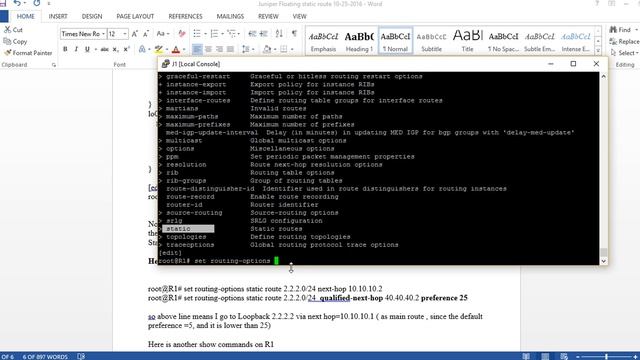
Task: Apply the Subtitle style
Action: click(431, 40)
